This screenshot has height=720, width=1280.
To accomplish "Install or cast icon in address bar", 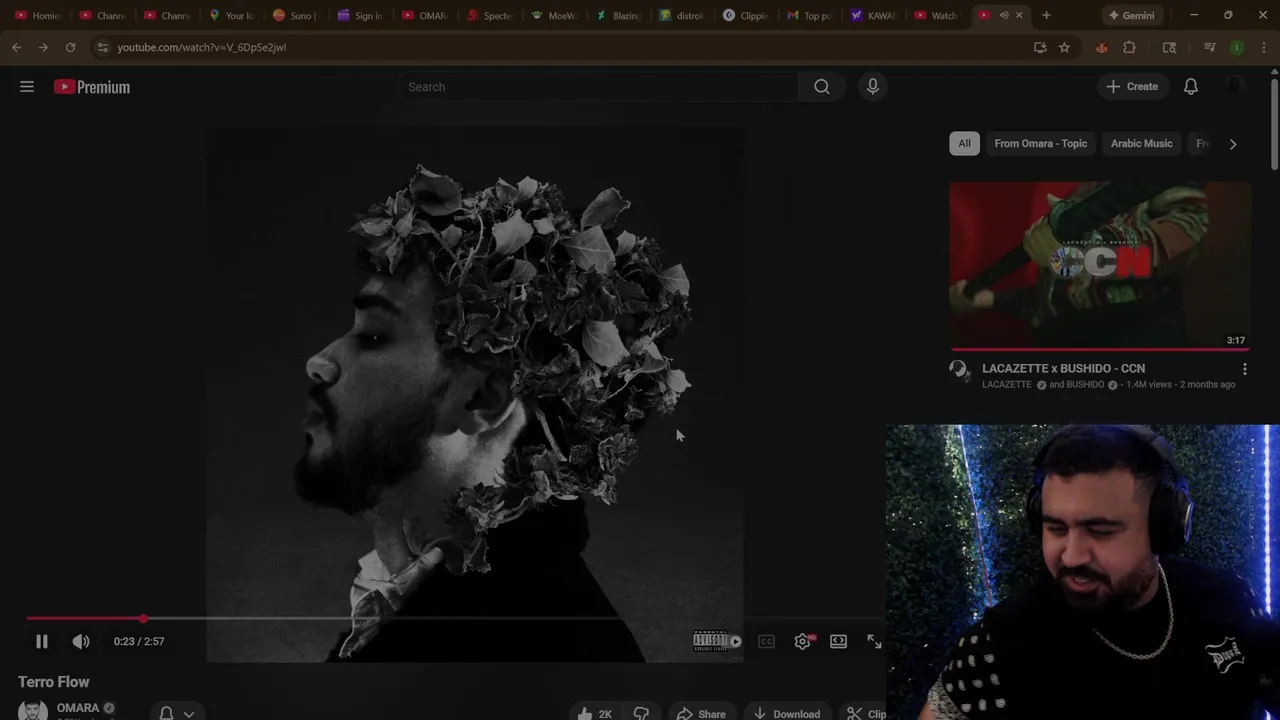I will [1040, 47].
